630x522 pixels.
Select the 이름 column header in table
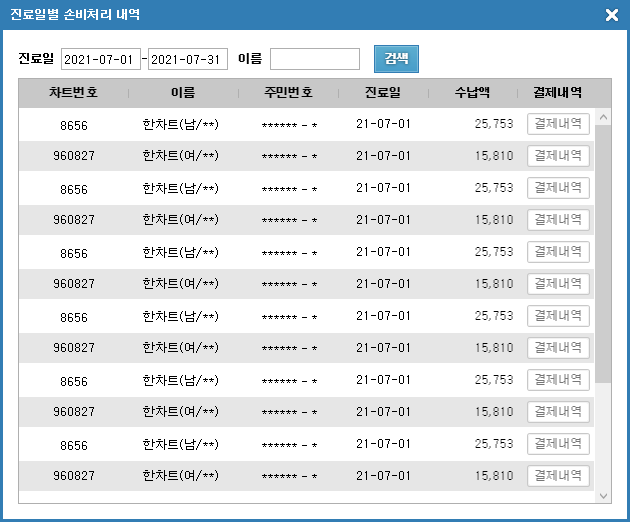pyautogui.click(x=183, y=93)
